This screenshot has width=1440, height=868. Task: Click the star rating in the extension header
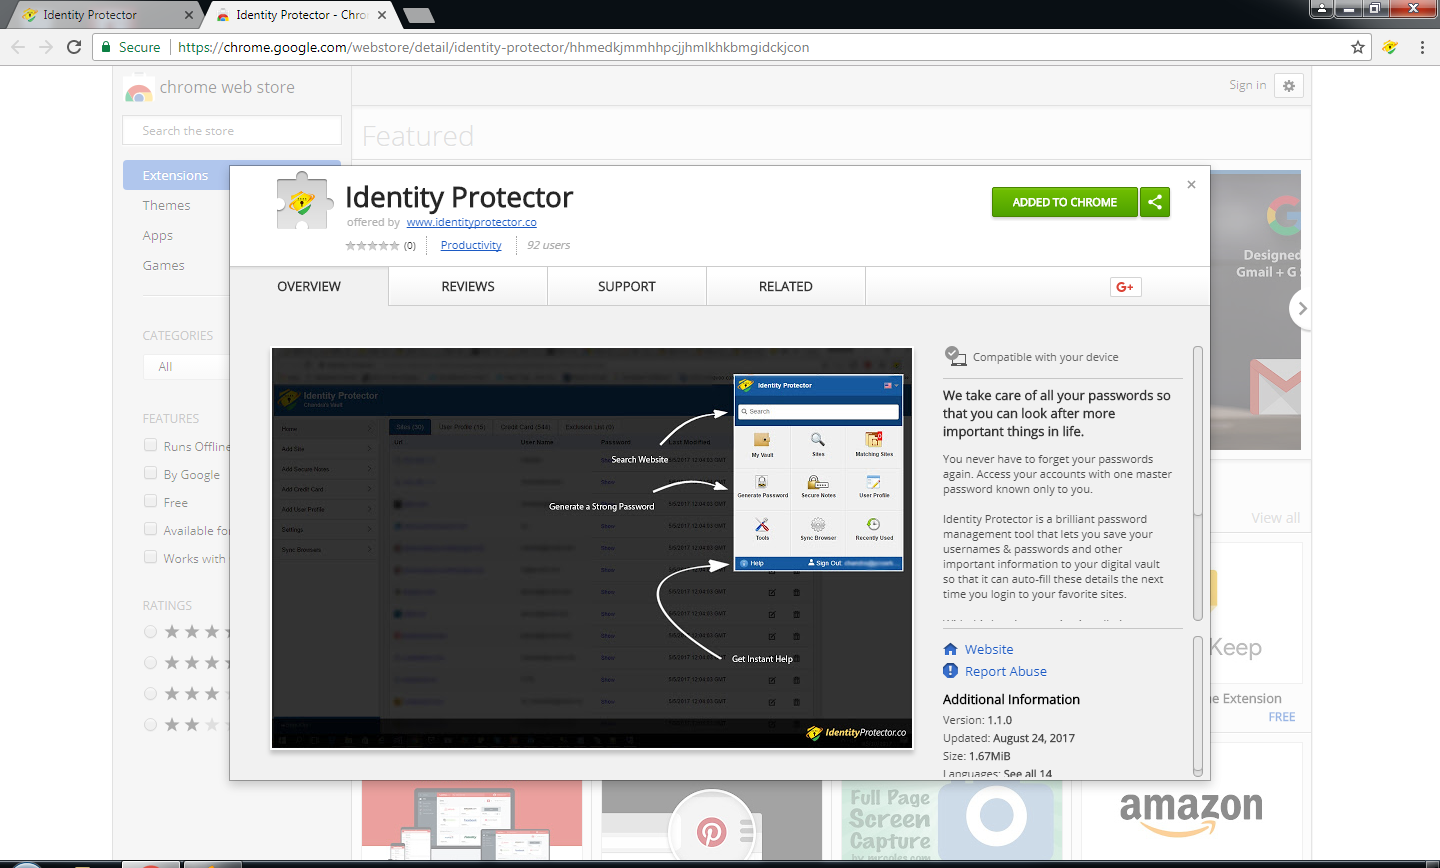click(372, 246)
